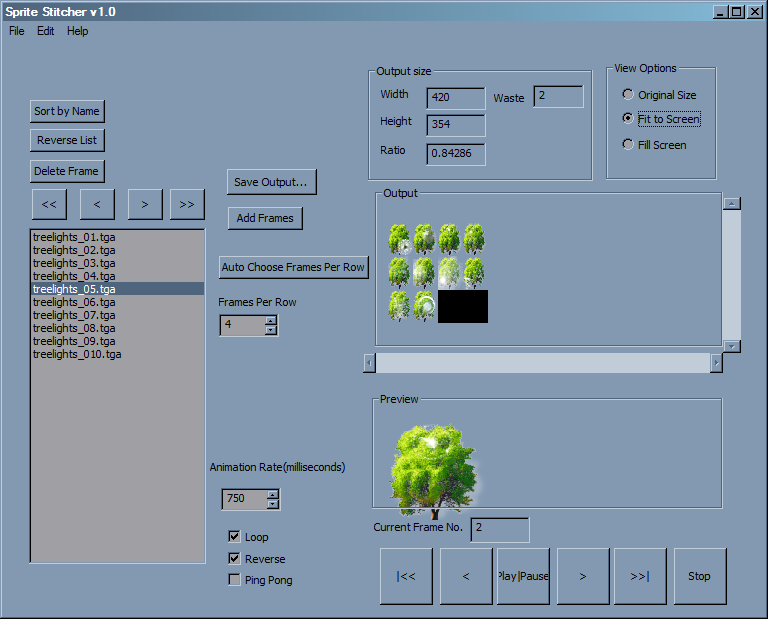Click the < button above the frame list
This screenshot has height=619, width=768.
click(x=97, y=204)
